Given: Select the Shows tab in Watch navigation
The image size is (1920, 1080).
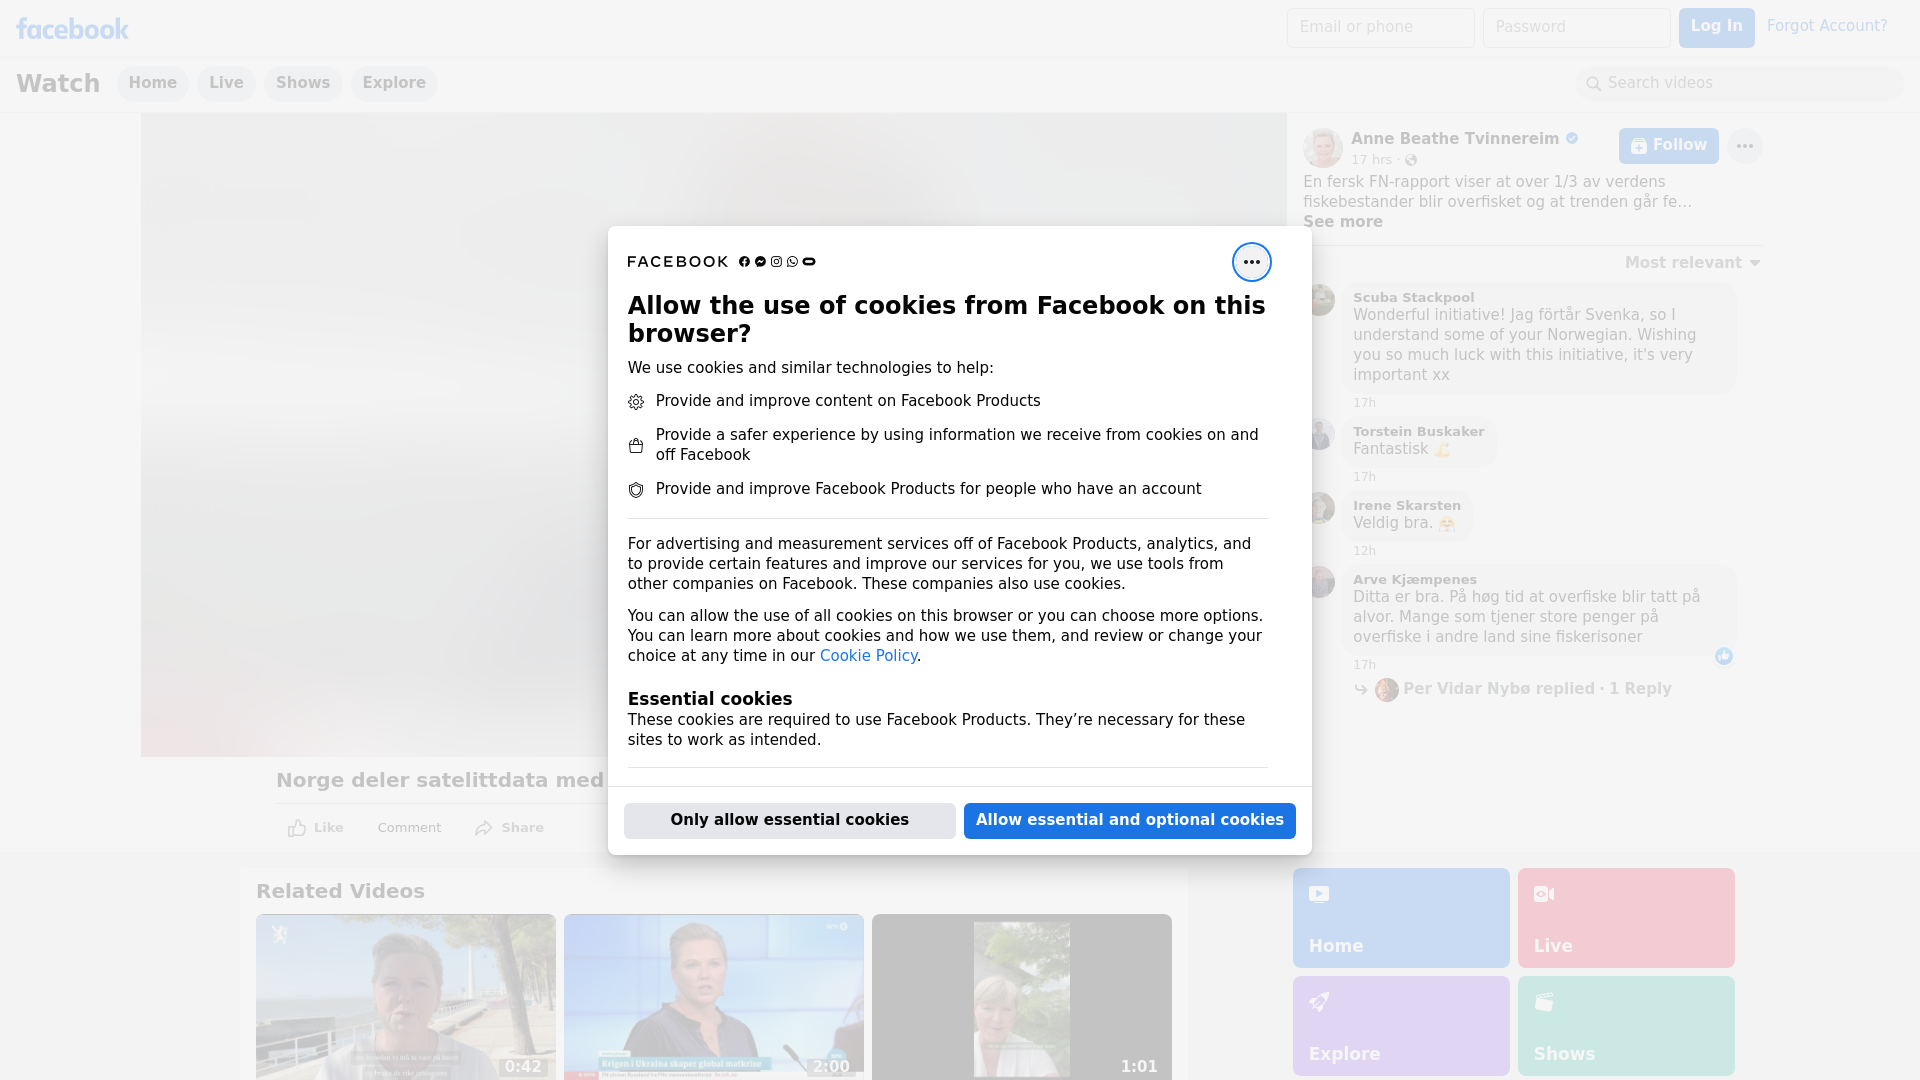Looking at the screenshot, I should click(x=303, y=84).
